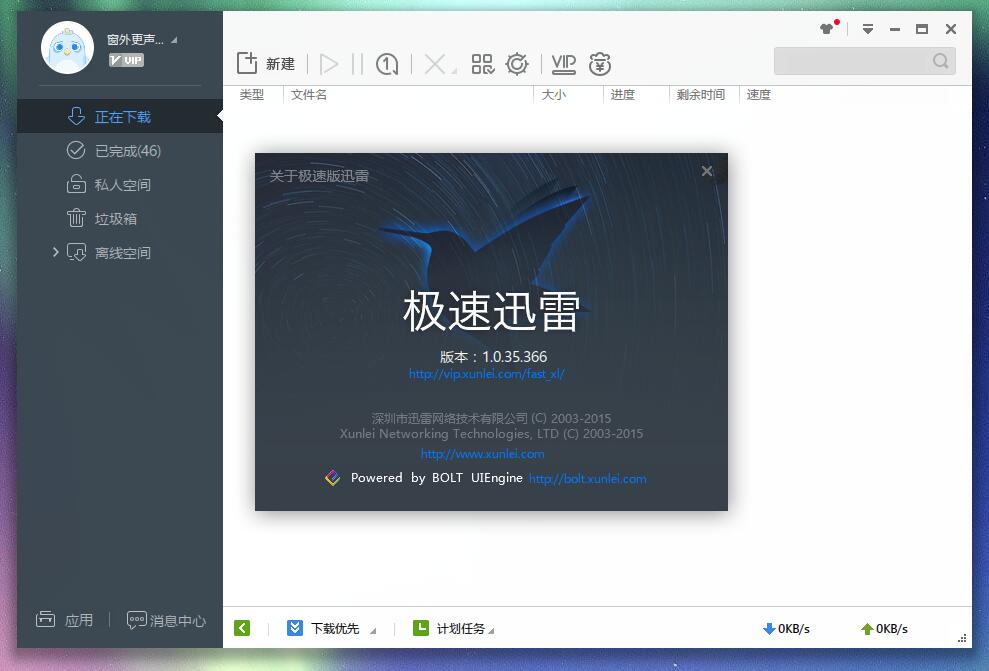Viewport: 989px width, 671px height.
Task: Expand the 计划任务 dropdown arrow
Action: pos(491,631)
